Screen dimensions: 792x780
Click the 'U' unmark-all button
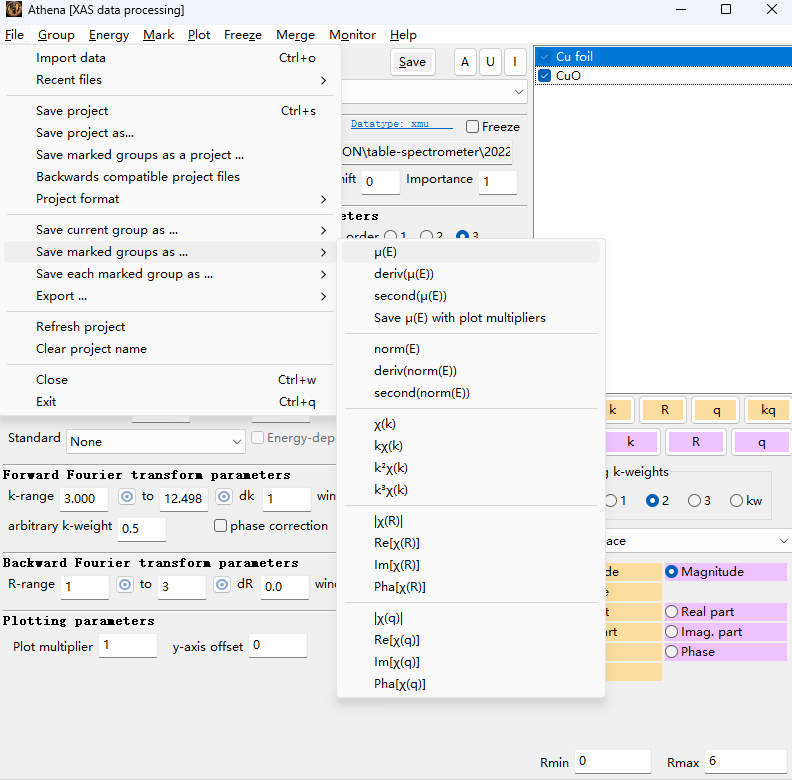(x=490, y=62)
